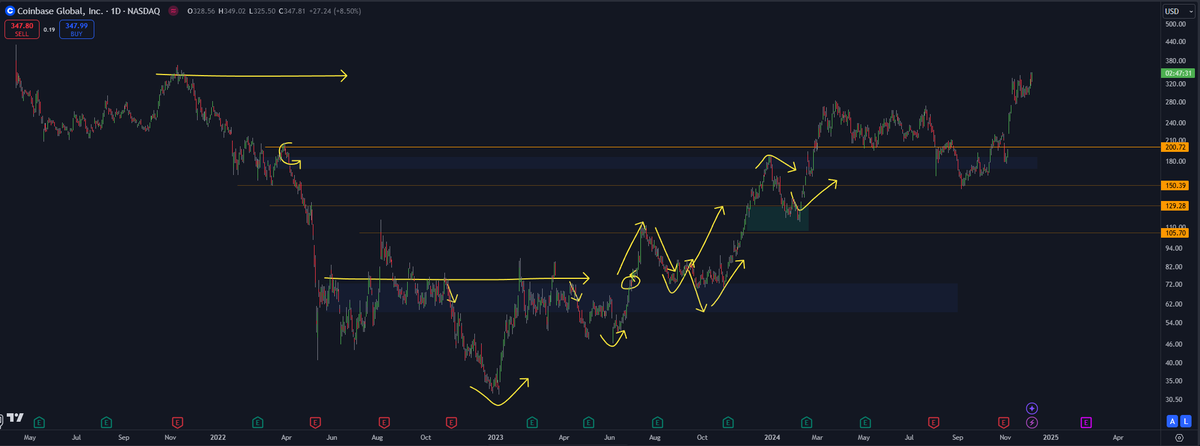Open the green earnings marker right after the 2022 label
The width and height of the screenshot is (1200, 446).
pyautogui.click(x=258, y=422)
